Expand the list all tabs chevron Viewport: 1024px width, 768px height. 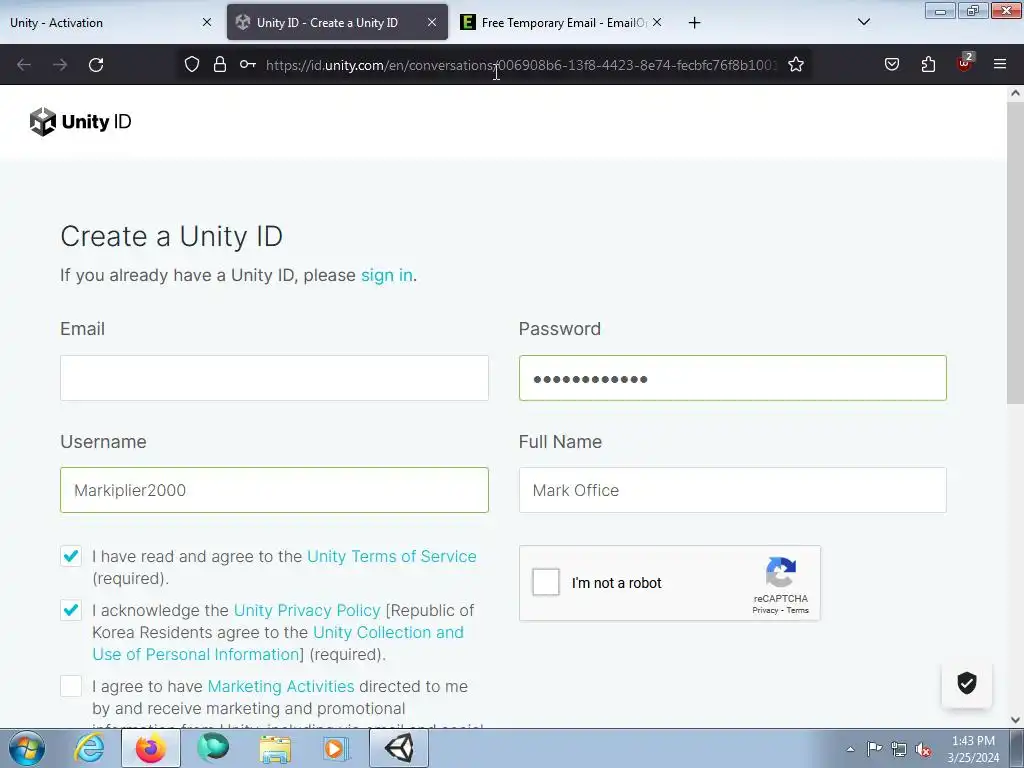click(863, 22)
